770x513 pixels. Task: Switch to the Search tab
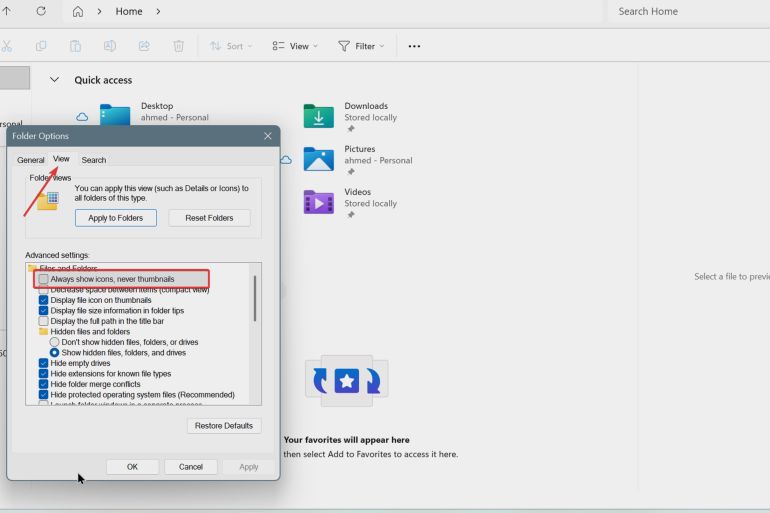(94, 160)
